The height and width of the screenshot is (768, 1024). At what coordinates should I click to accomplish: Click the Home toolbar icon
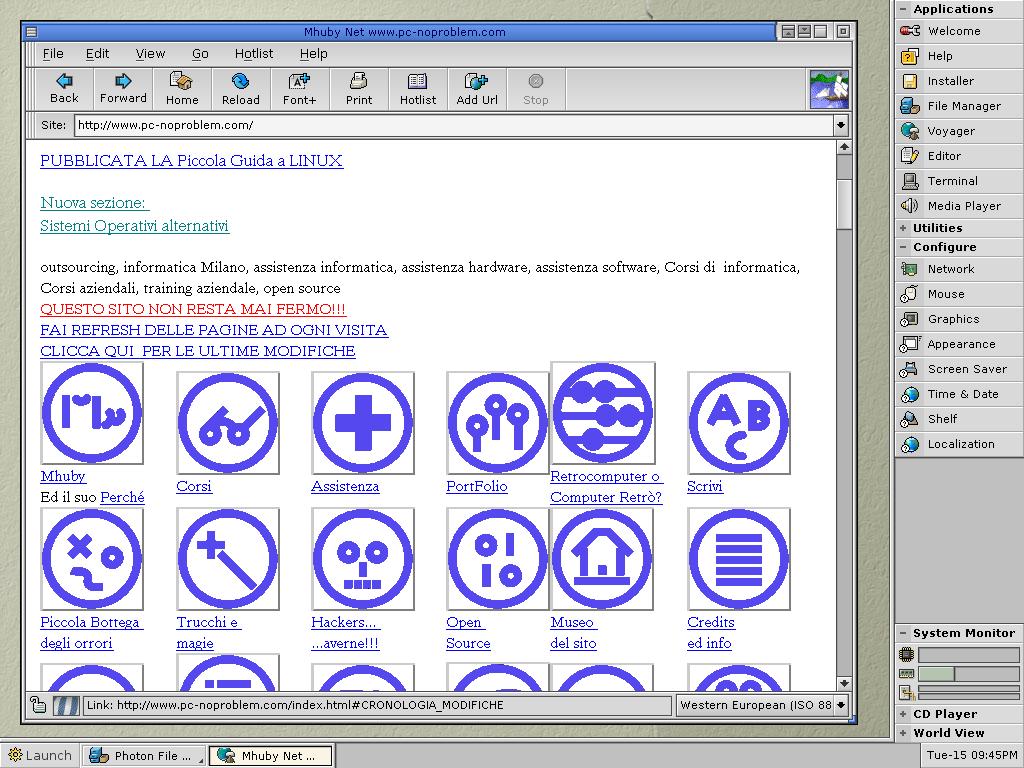(x=181, y=81)
